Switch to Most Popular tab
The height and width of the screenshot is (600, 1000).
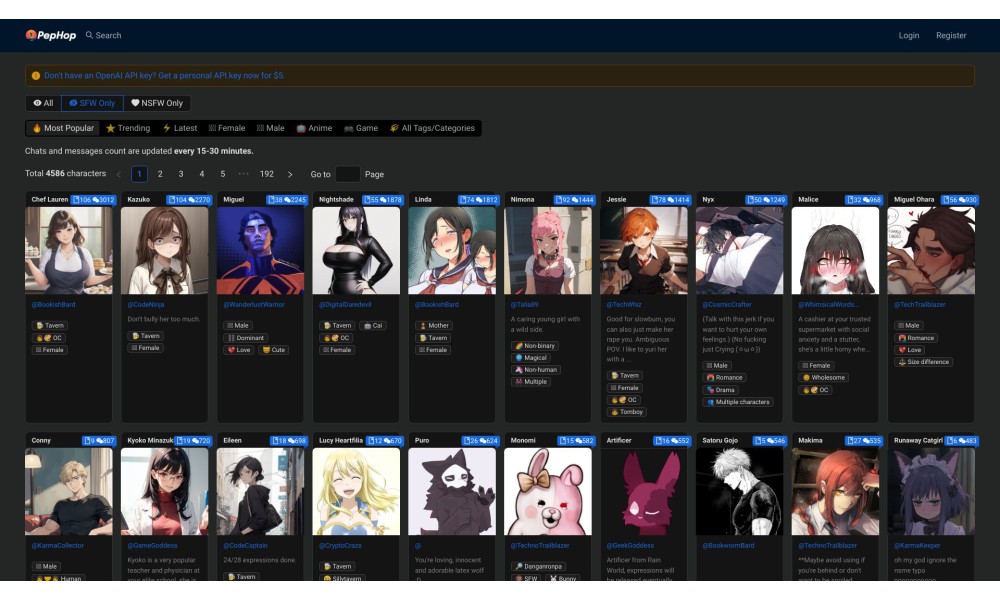coord(63,128)
